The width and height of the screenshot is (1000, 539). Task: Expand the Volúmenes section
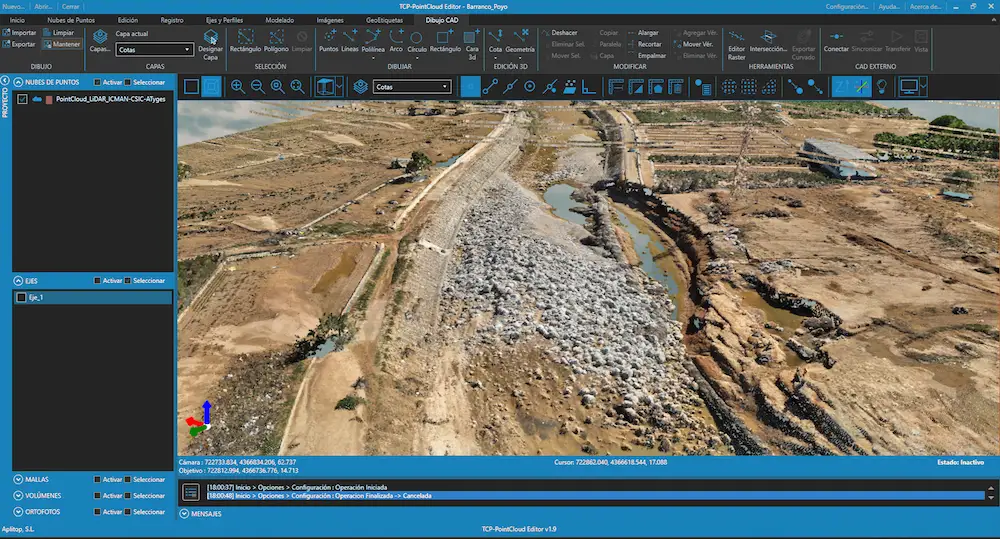point(18,496)
